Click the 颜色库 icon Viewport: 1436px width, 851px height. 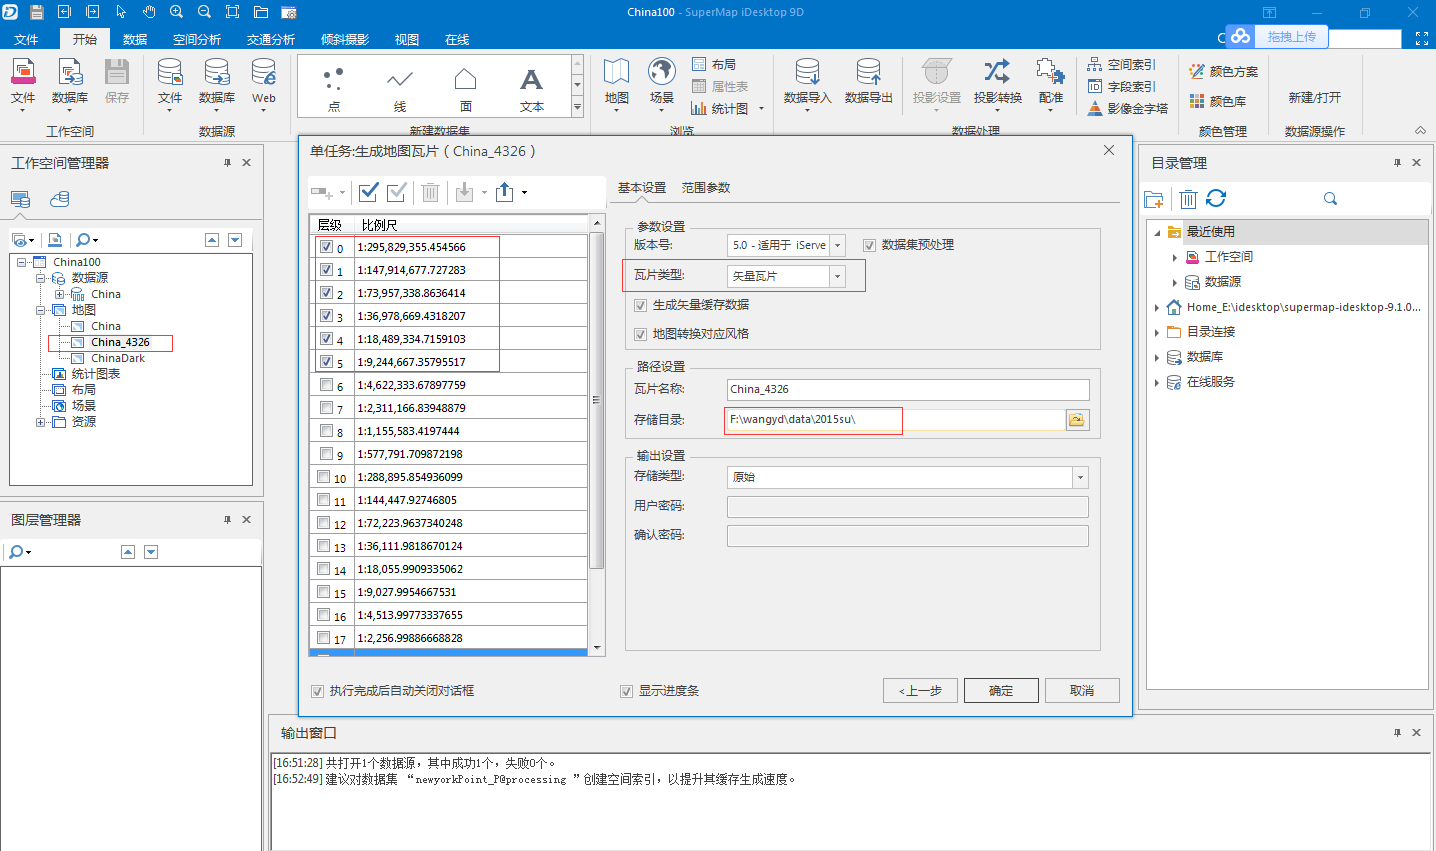[1197, 101]
